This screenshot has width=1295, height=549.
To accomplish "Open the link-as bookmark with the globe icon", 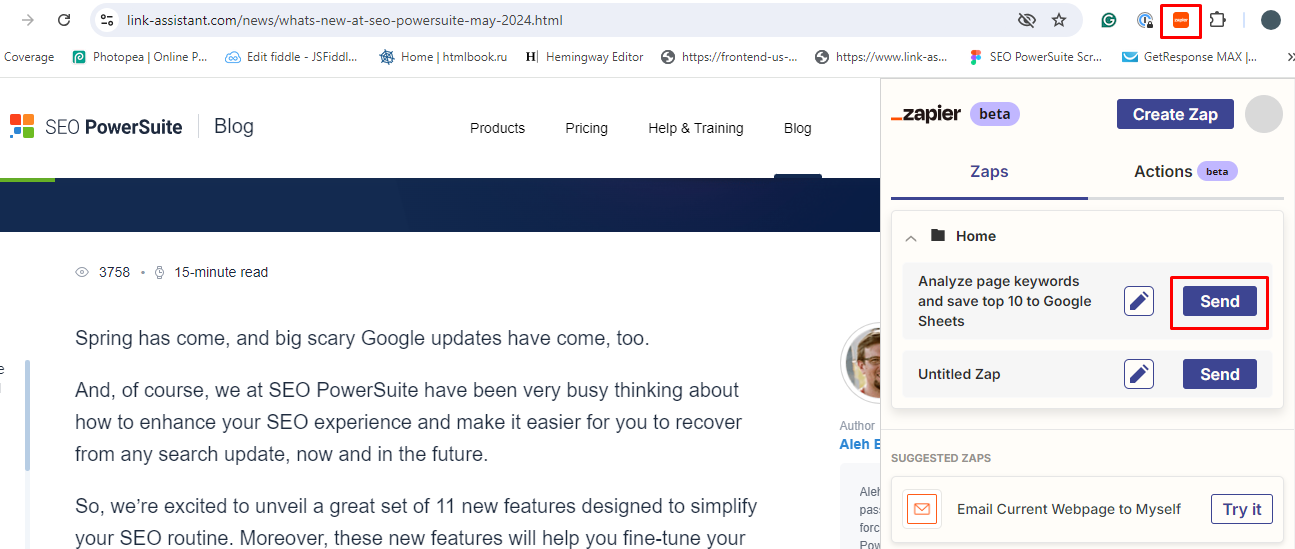I will click(881, 57).
